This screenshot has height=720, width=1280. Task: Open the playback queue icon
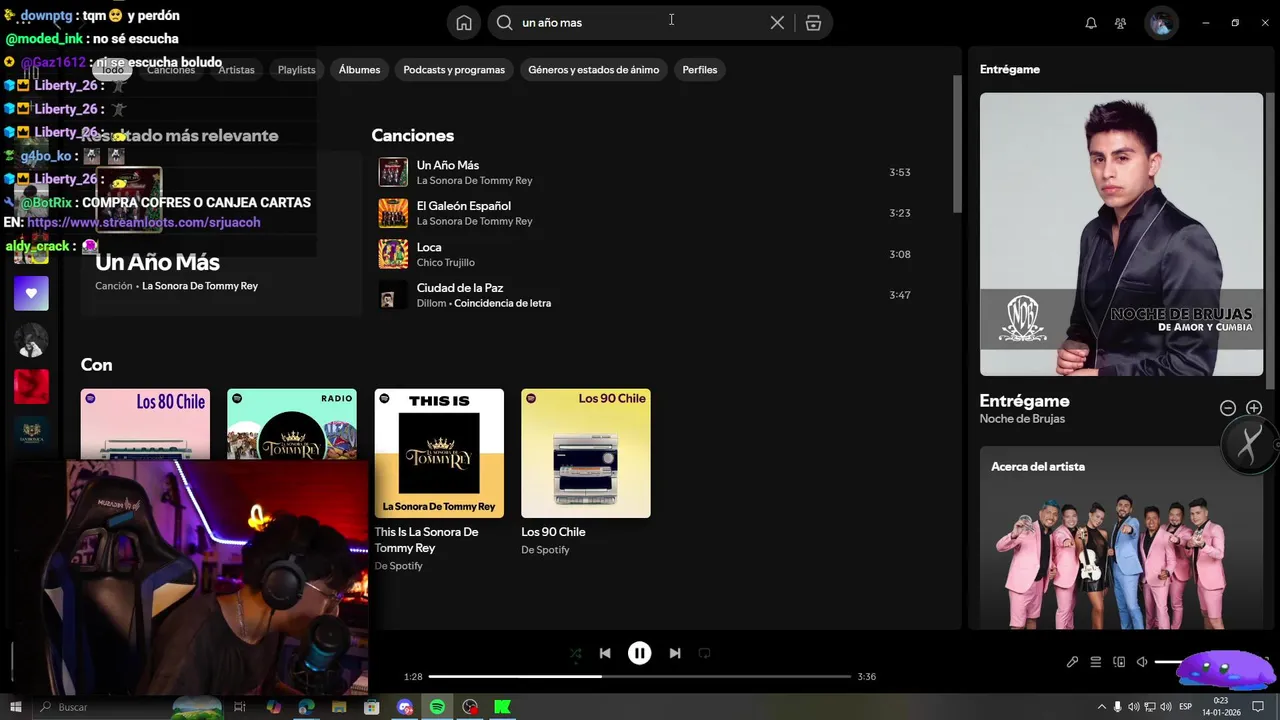click(1095, 662)
